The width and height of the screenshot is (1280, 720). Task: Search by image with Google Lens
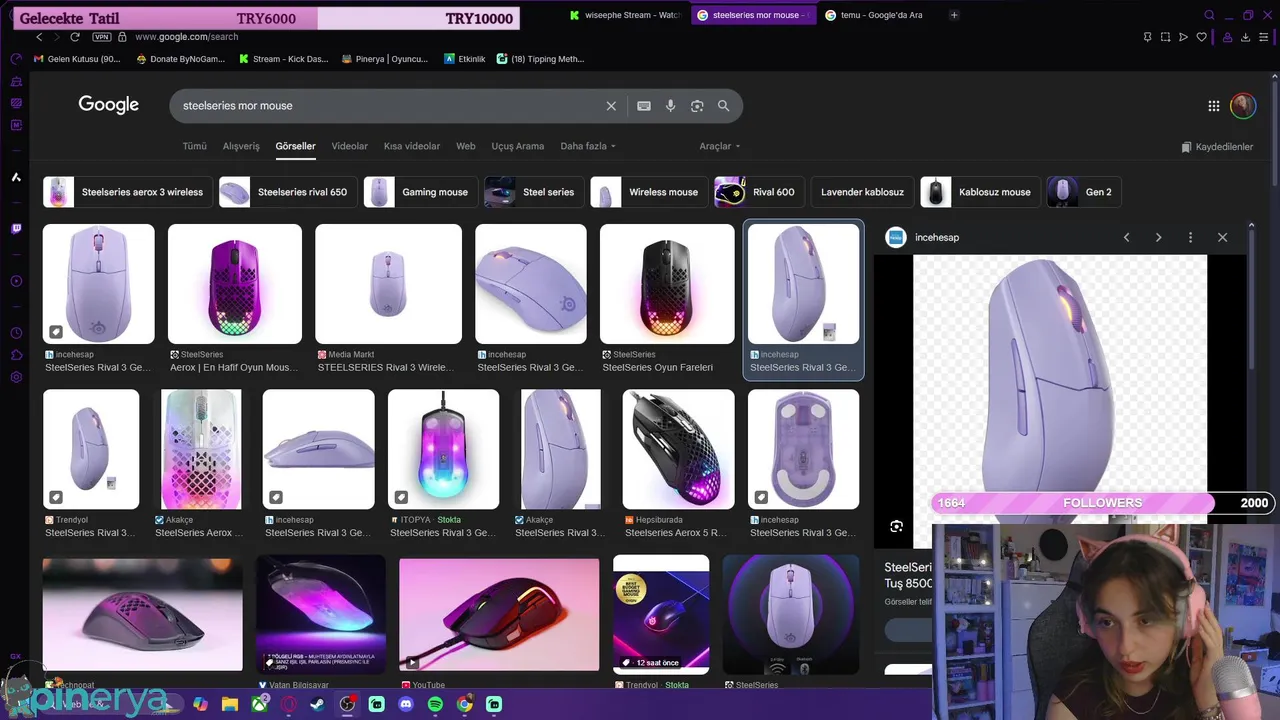(x=697, y=106)
